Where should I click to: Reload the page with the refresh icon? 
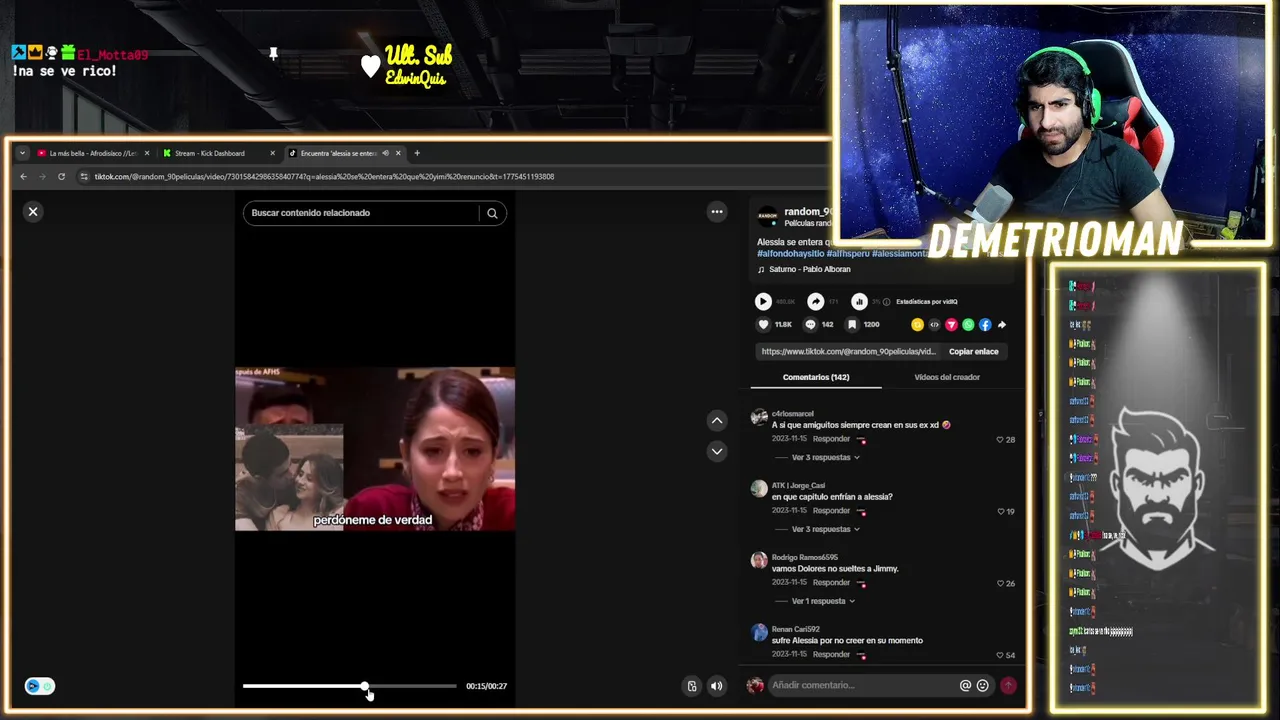click(x=61, y=177)
